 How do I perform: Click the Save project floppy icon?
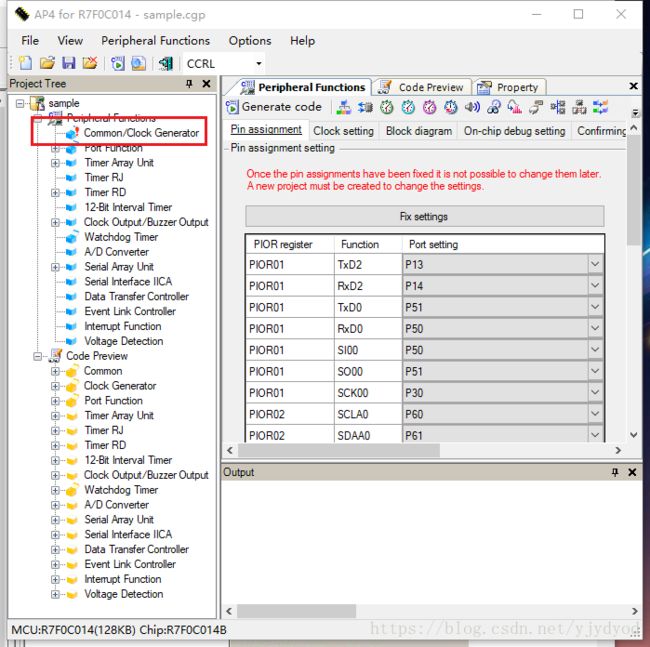68,63
